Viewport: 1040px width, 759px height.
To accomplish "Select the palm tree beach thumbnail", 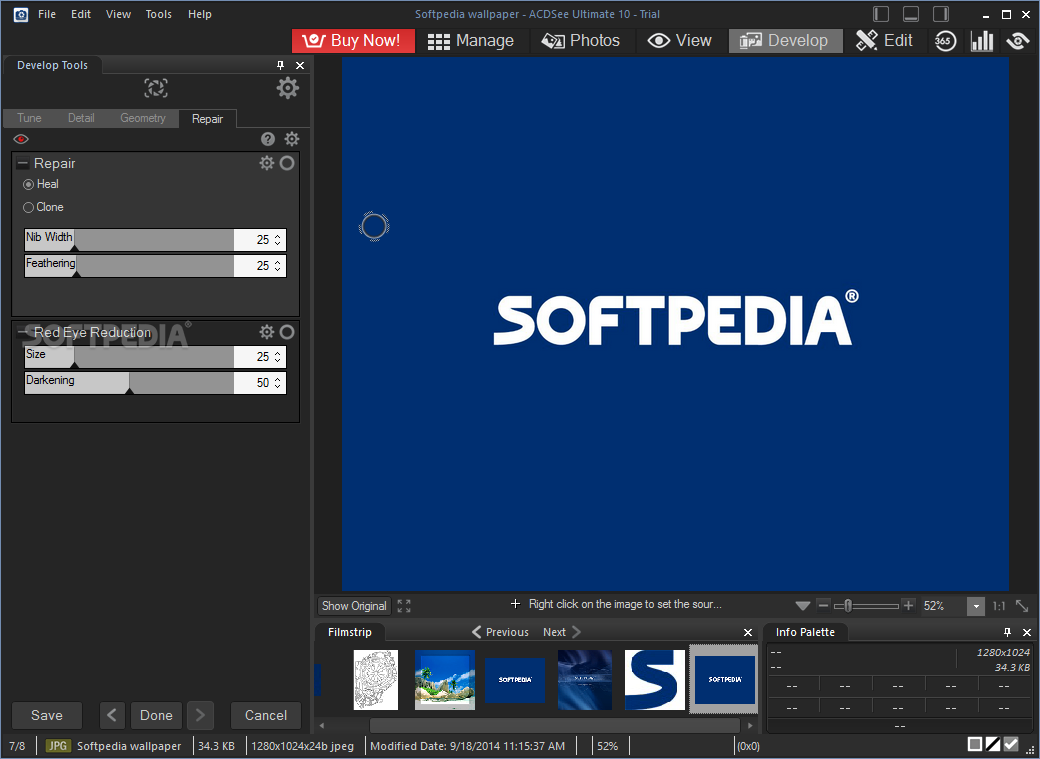I will click(x=445, y=679).
